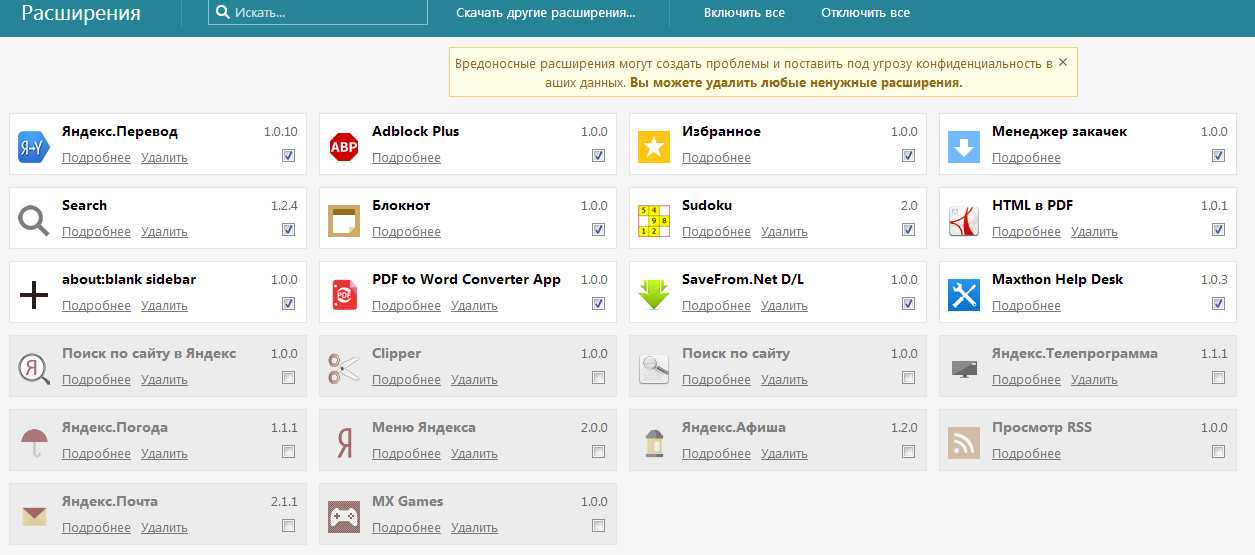
Task: Uncheck the Adblock Plus checkbox
Action: pos(598,156)
